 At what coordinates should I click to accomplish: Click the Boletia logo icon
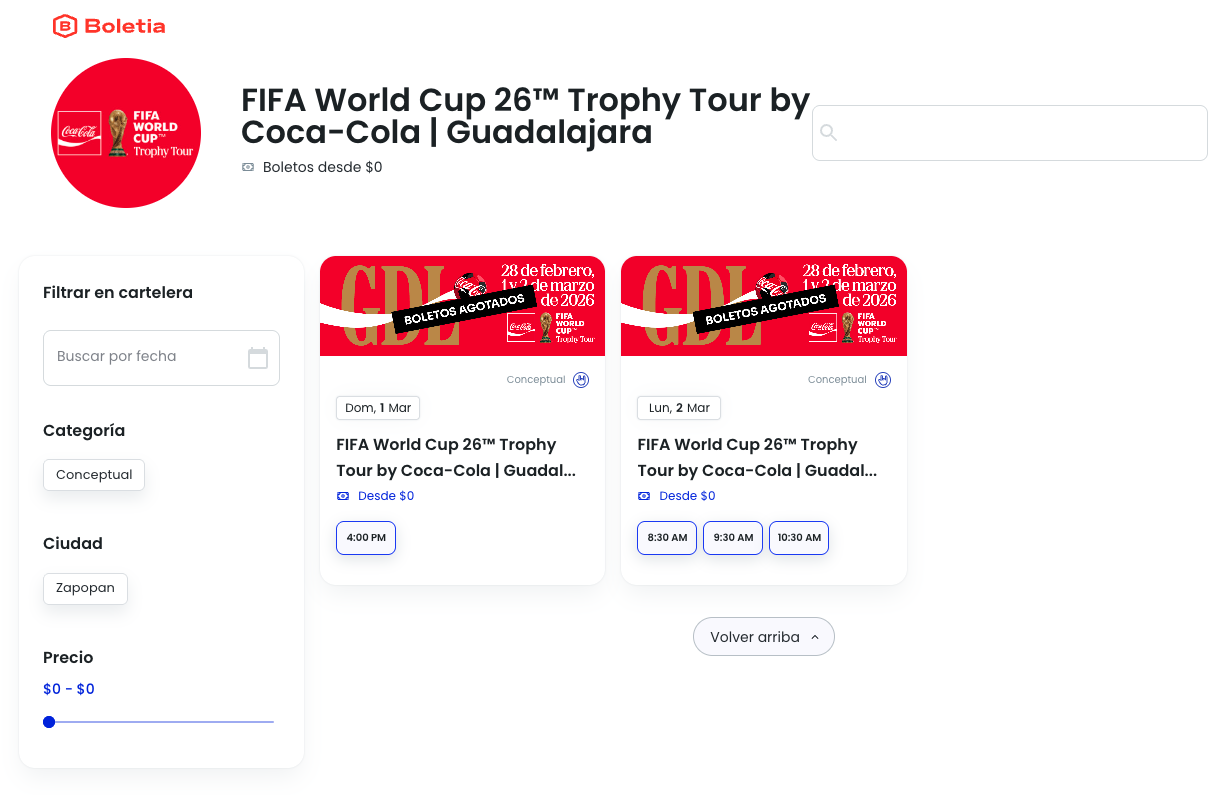coord(65,27)
